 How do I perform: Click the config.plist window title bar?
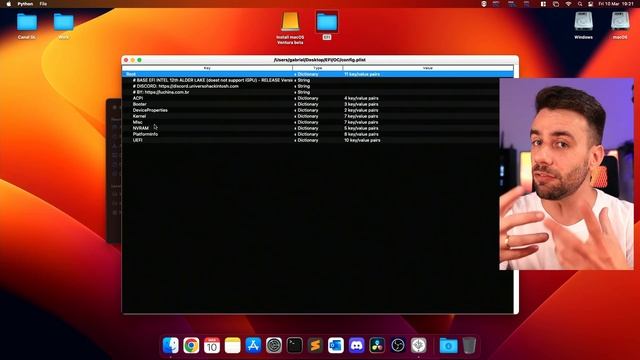tap(320, 60)
